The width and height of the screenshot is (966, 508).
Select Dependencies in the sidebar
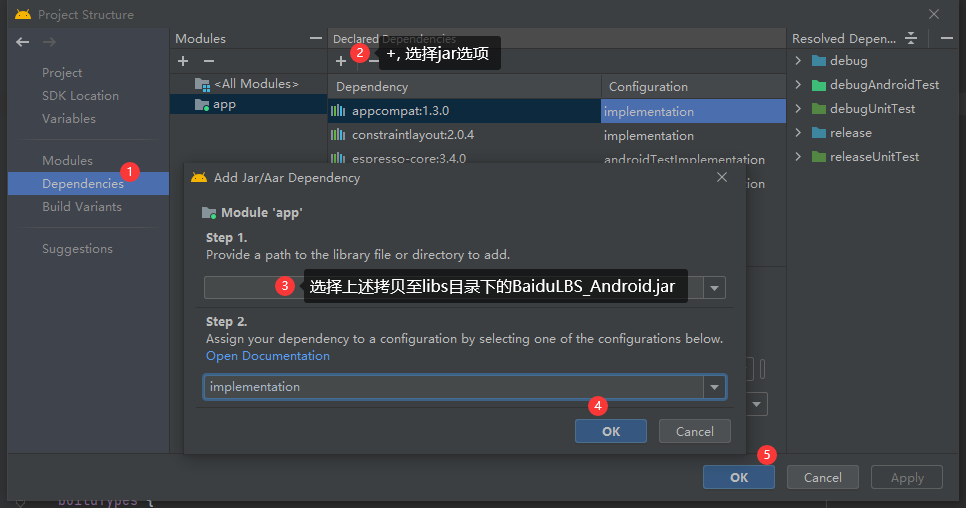[x=88, y=183]
